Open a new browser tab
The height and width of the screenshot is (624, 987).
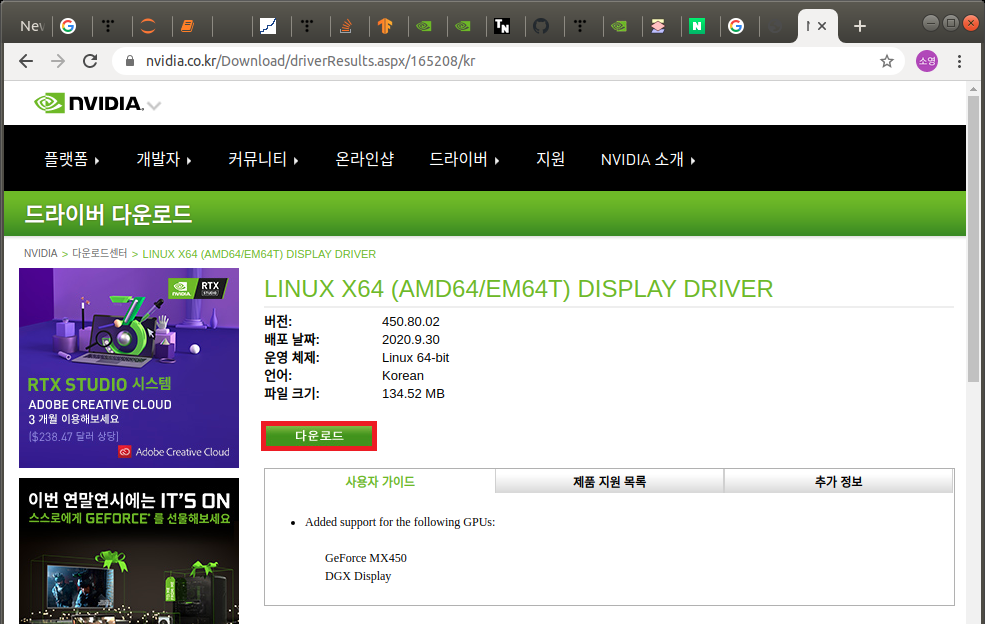pyautogui.click(x=860, y=26)
